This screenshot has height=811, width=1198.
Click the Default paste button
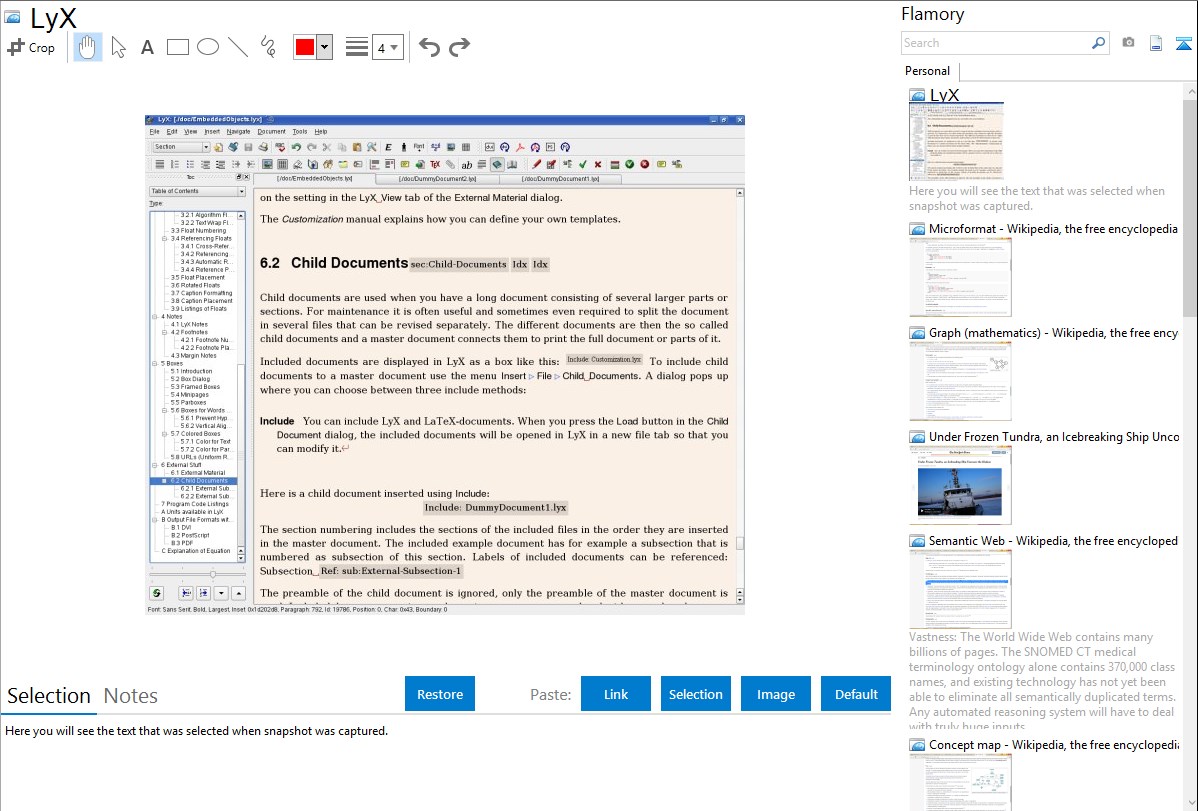tap(856, 694)
